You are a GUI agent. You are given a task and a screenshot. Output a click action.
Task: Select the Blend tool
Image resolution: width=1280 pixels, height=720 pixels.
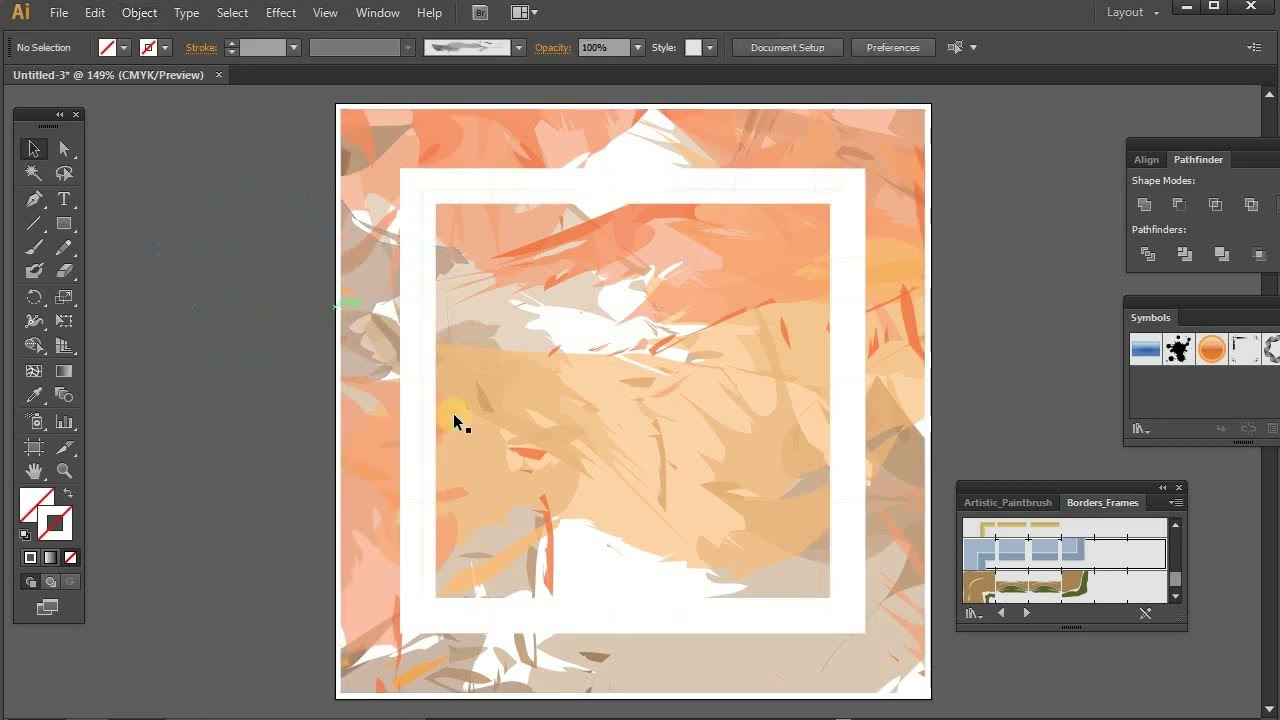pos(64,395)
